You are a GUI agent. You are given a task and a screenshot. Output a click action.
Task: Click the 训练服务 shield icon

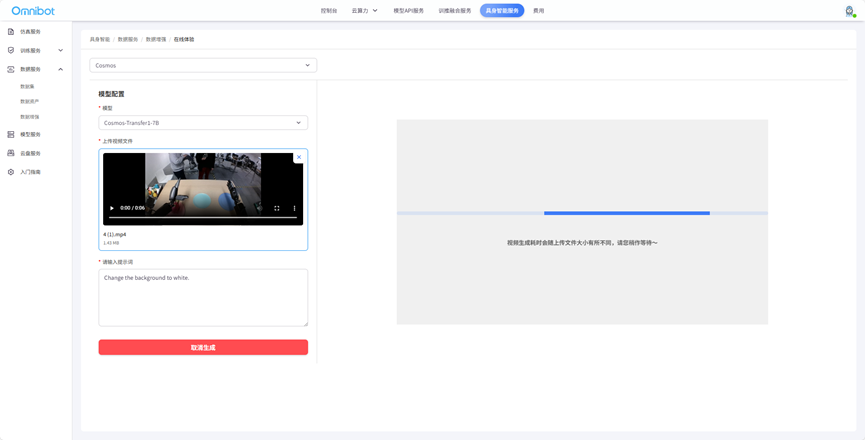tap(10, 50)
